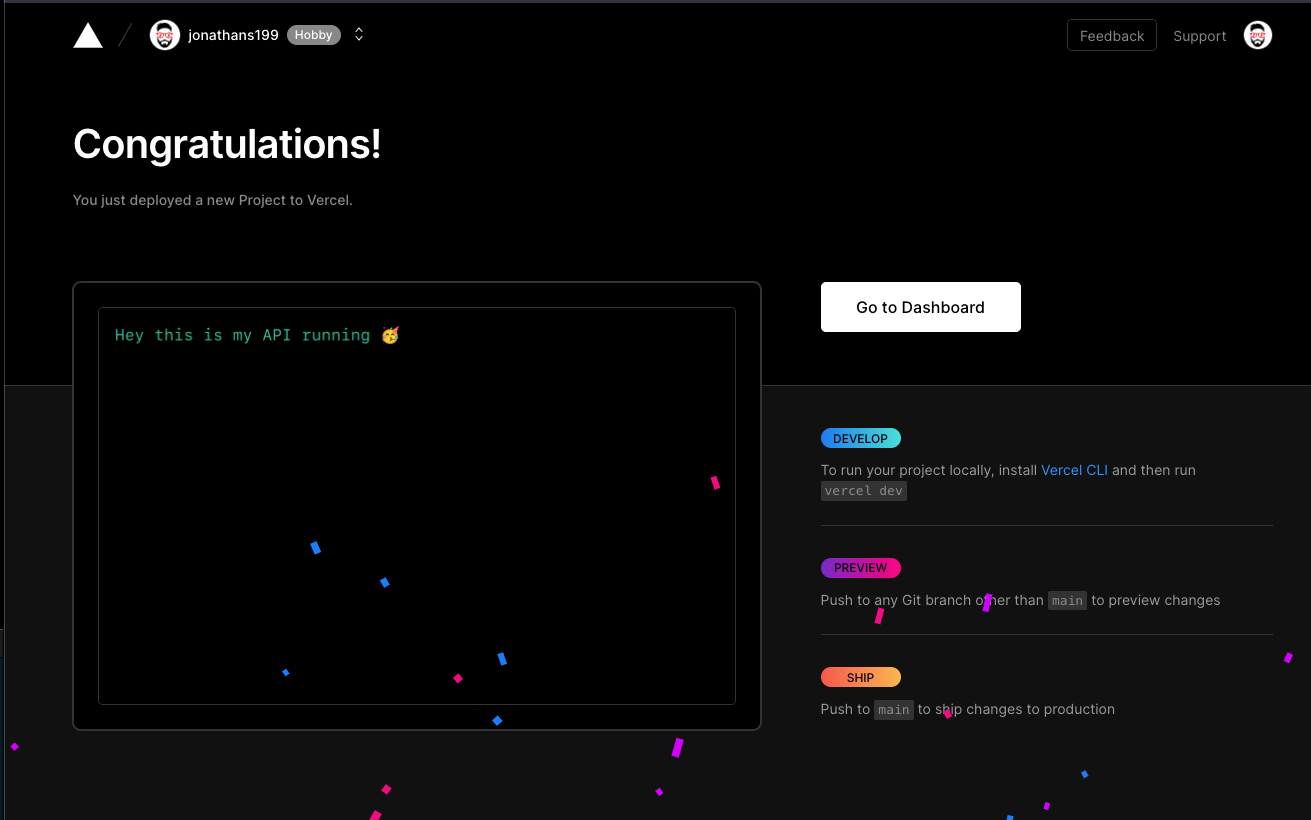
Task: Click the jonathans199 account name
Action: (233, 35)
